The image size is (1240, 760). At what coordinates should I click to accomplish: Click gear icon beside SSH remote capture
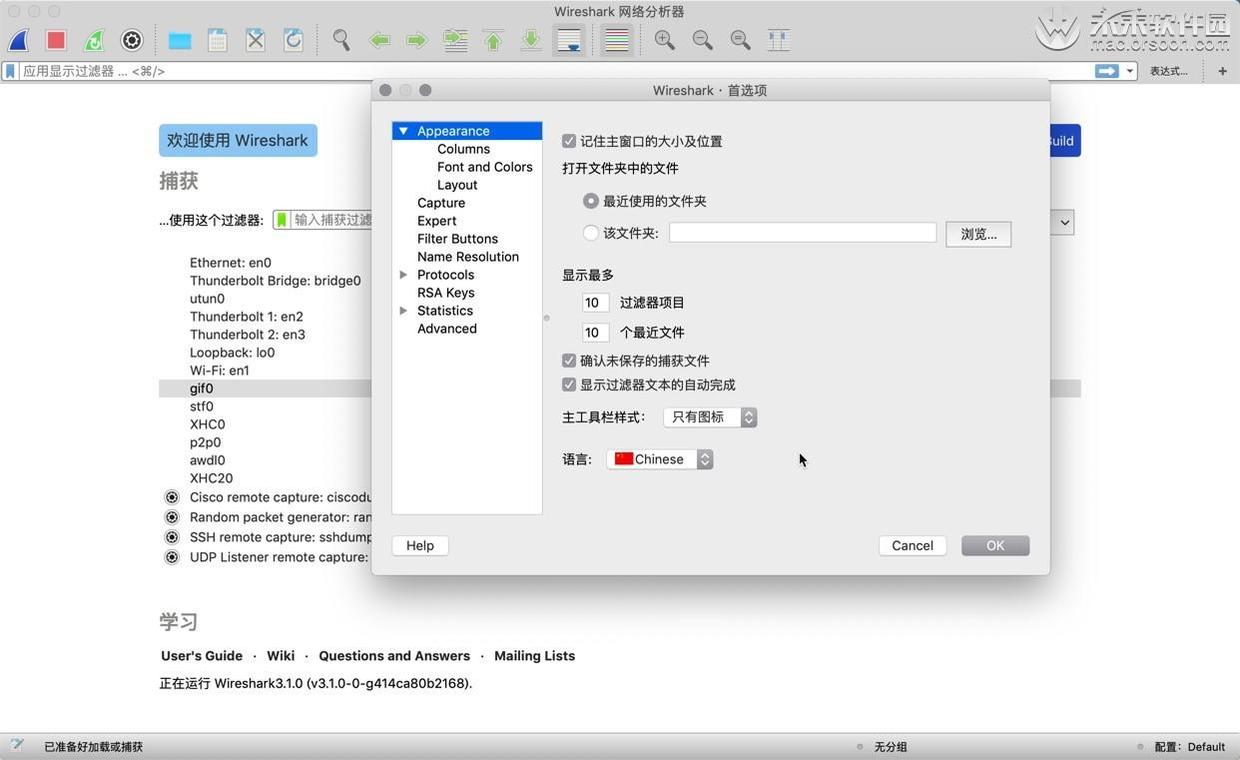(172, 537)
